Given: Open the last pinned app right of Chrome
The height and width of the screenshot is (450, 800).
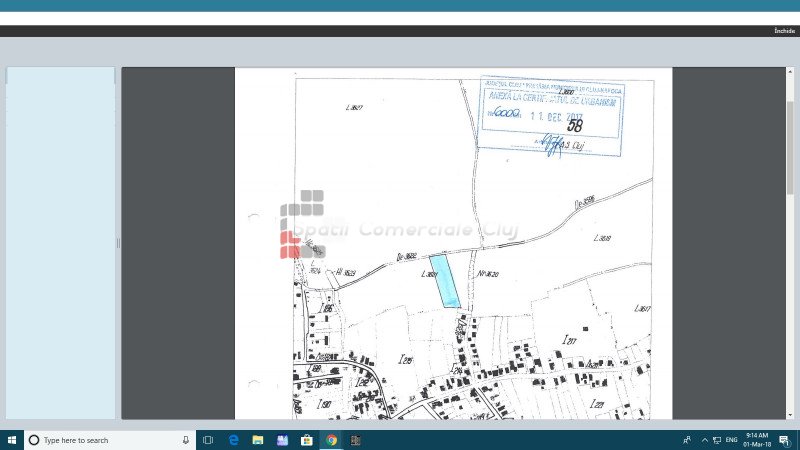Looking at the screenshot, I should pos(355,440).
